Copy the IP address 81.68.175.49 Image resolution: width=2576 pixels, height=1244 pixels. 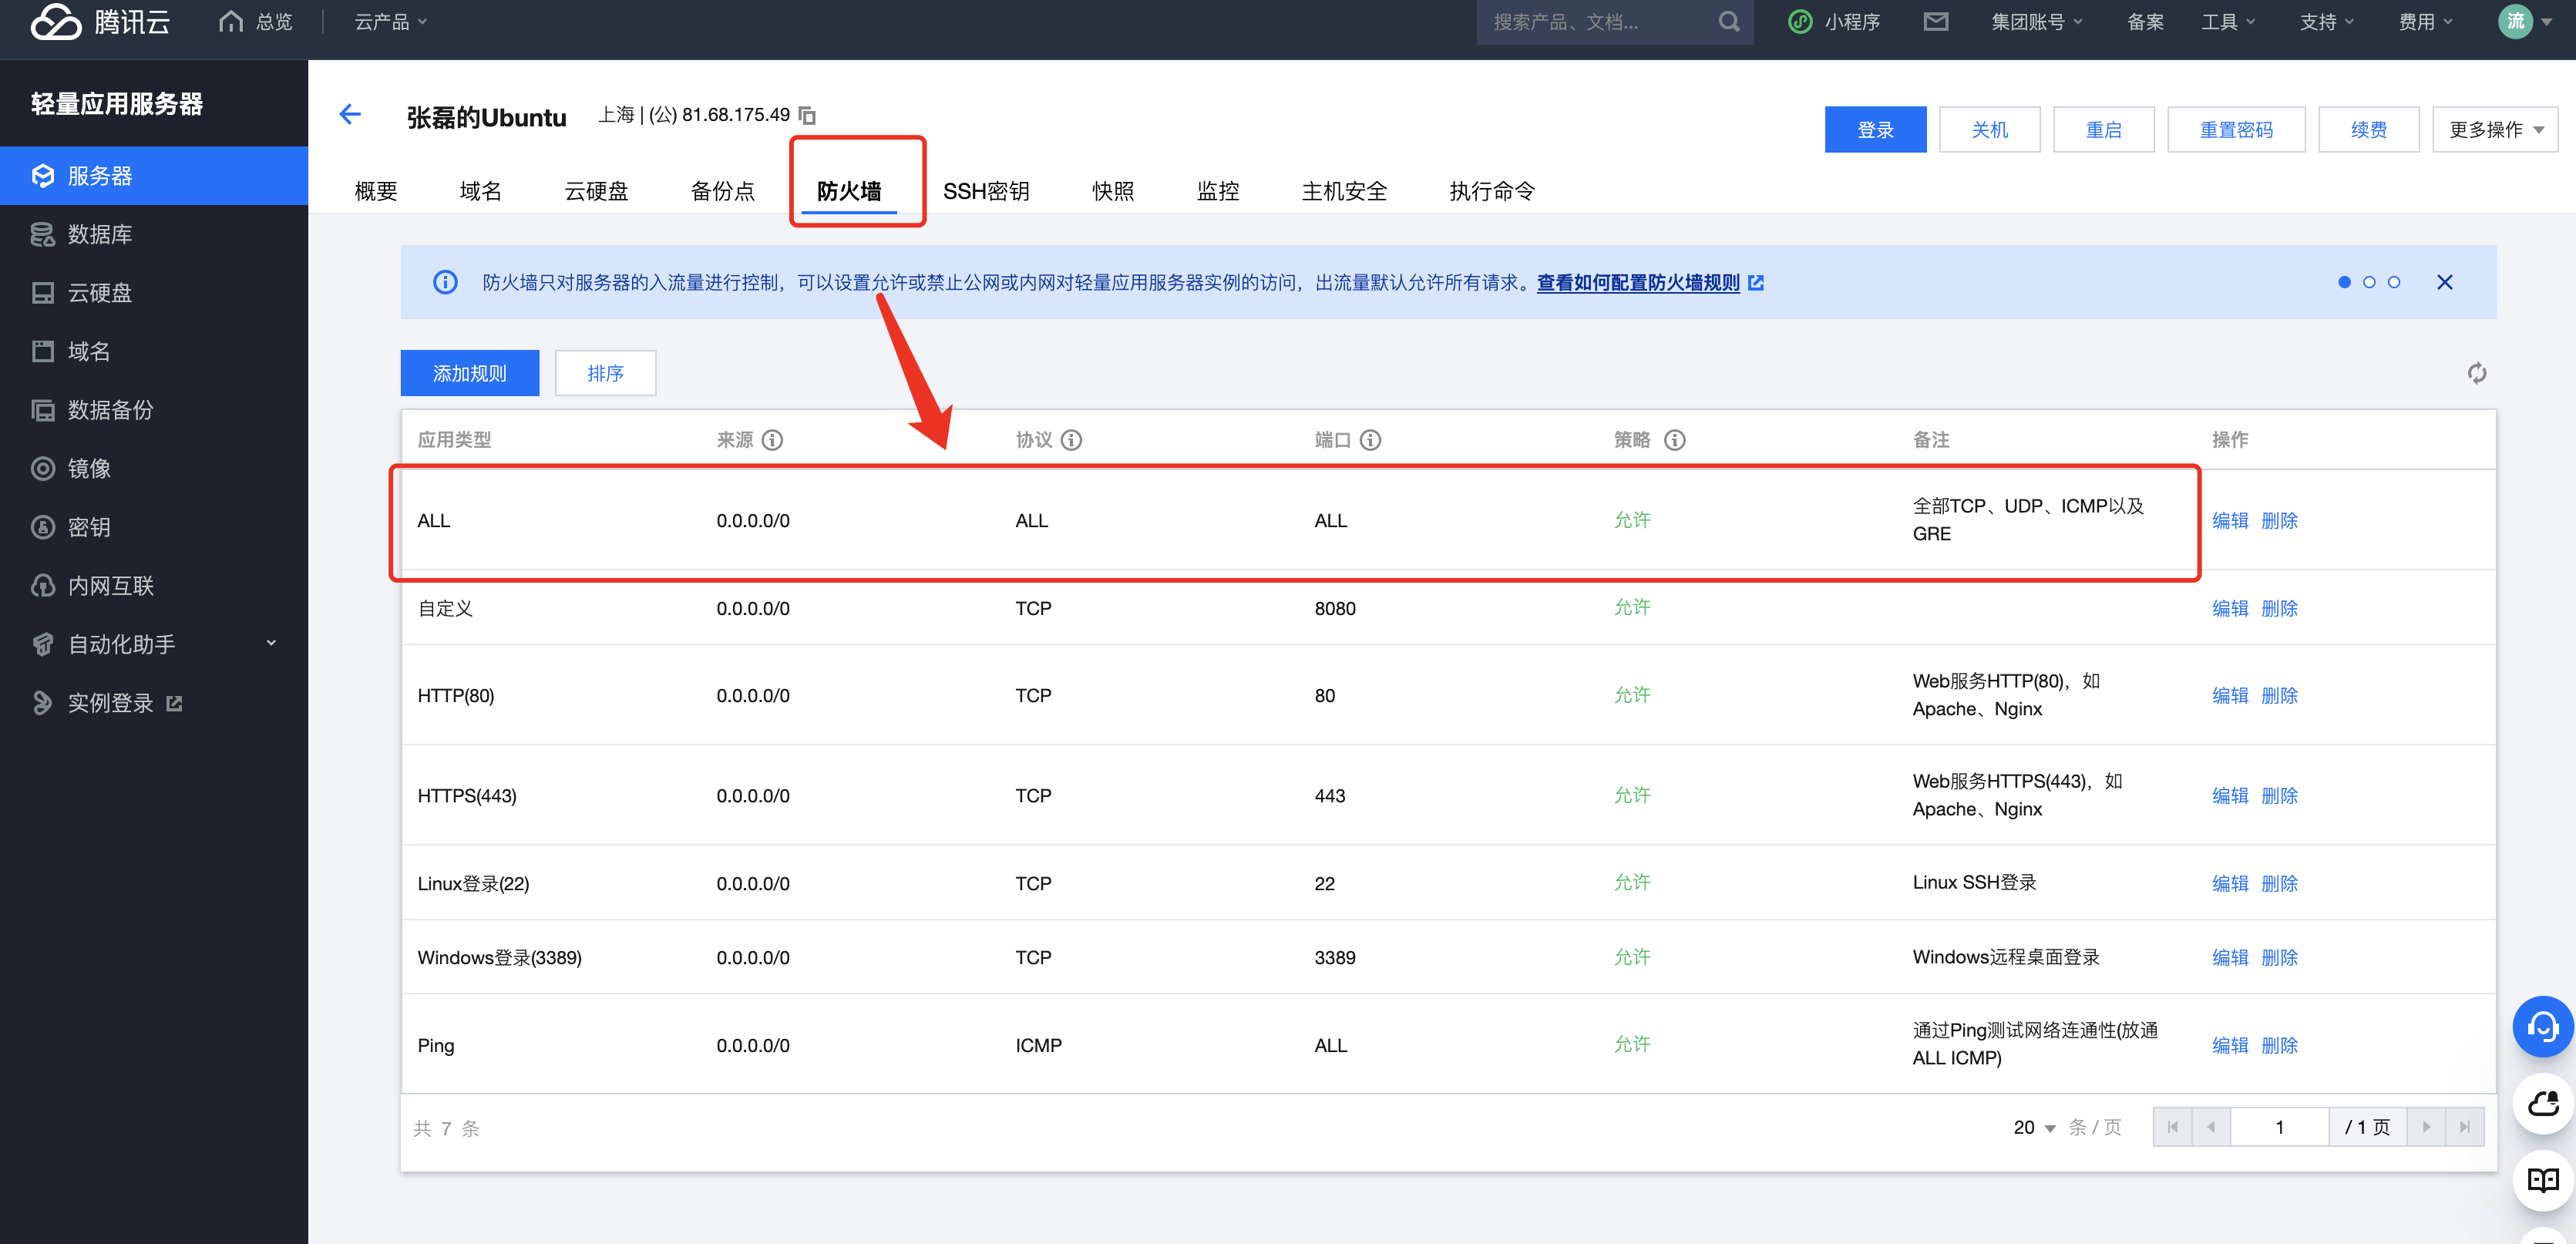(807, 116)
